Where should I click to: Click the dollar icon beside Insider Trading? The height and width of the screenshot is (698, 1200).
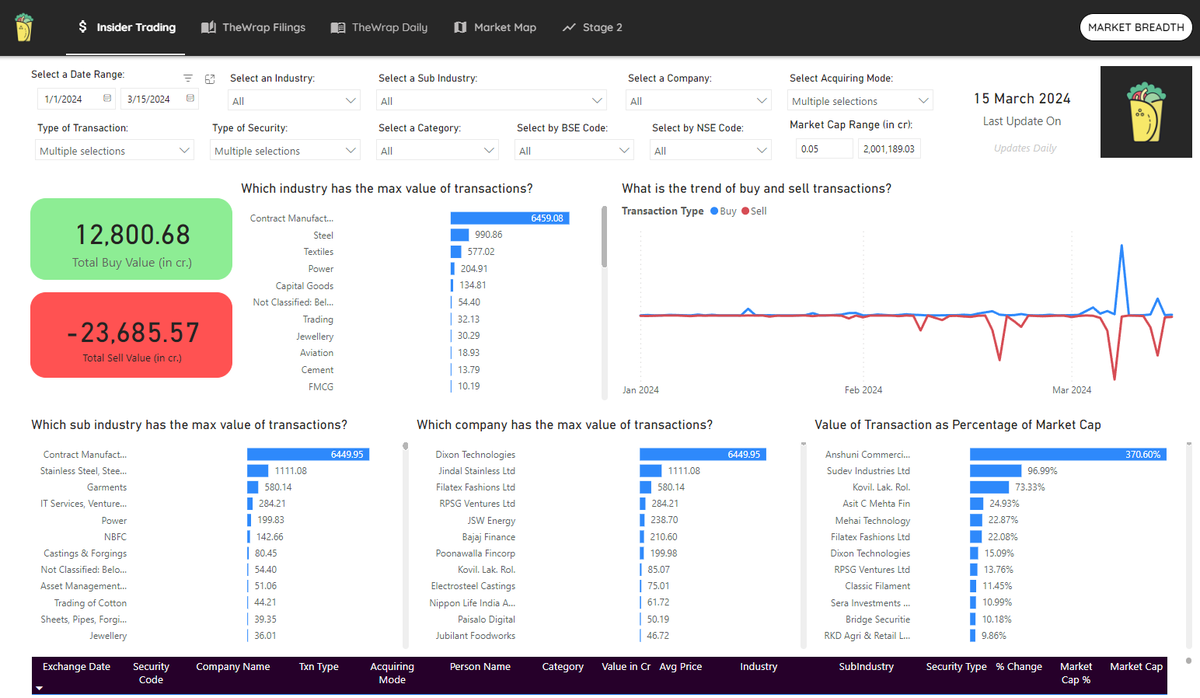point(82,28)
